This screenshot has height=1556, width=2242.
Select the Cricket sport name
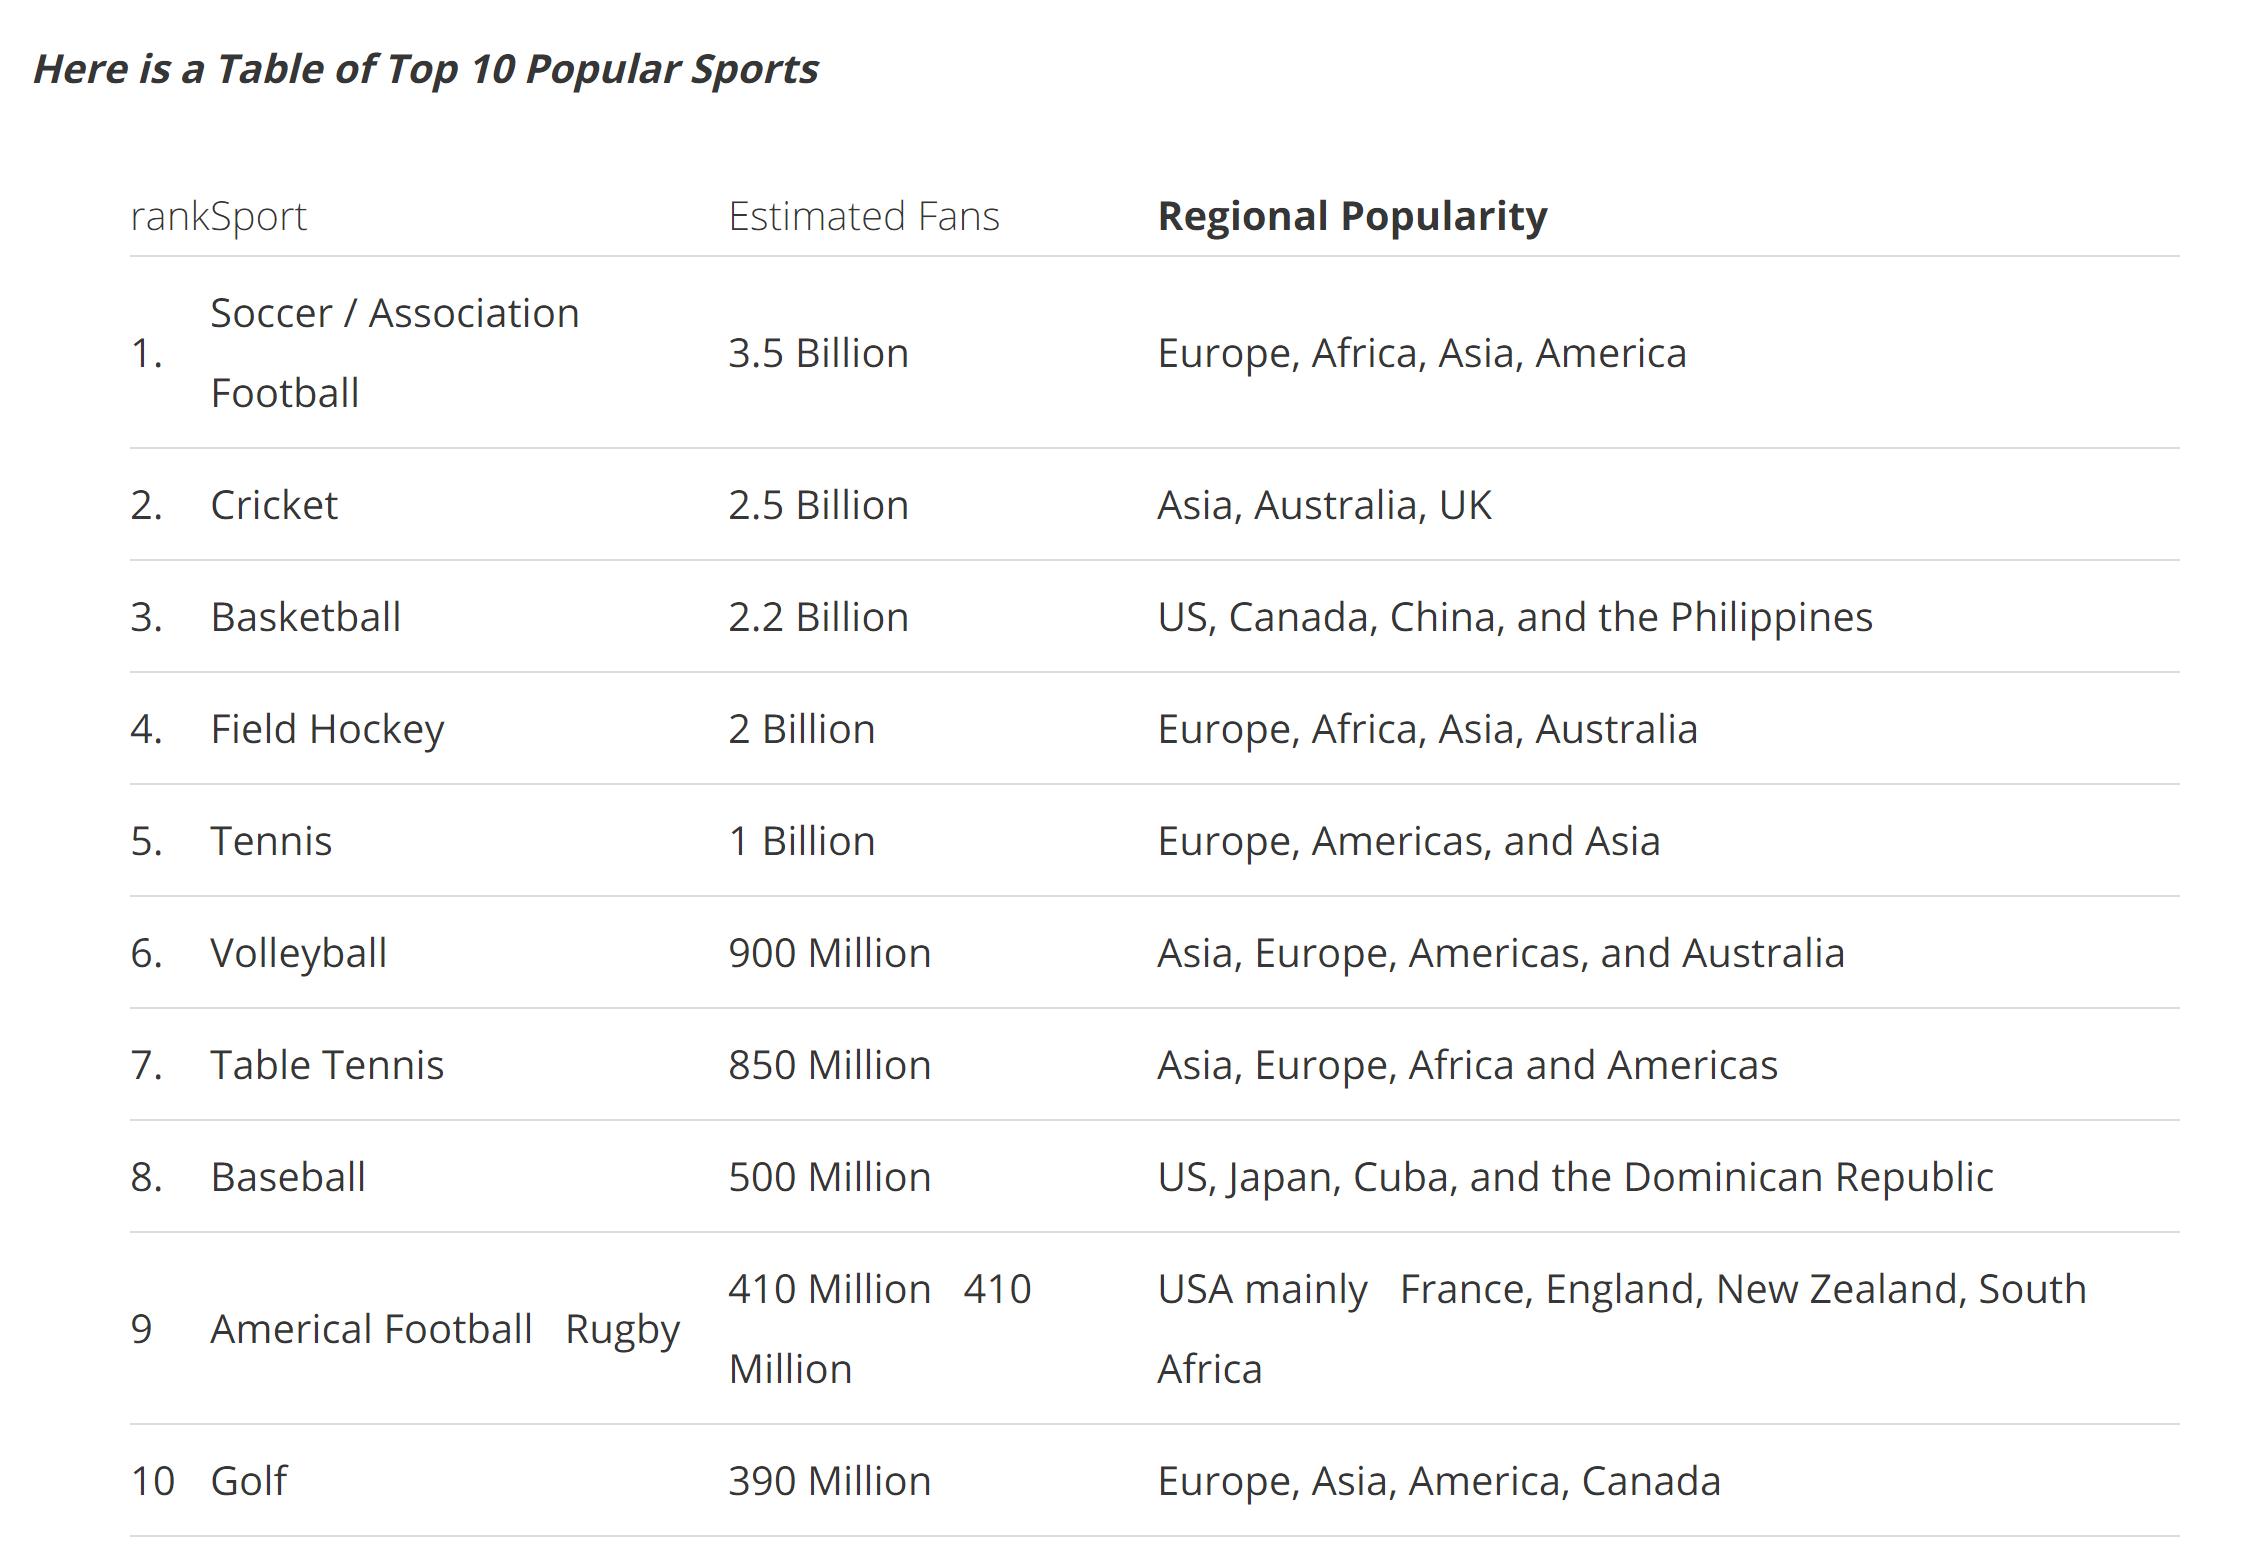pyautogui.click(x=274, y=505)
